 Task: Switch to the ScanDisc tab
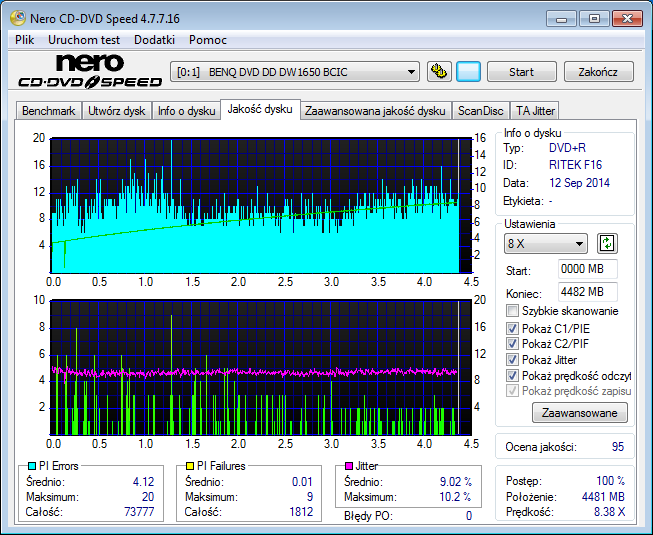coord(481,111)
